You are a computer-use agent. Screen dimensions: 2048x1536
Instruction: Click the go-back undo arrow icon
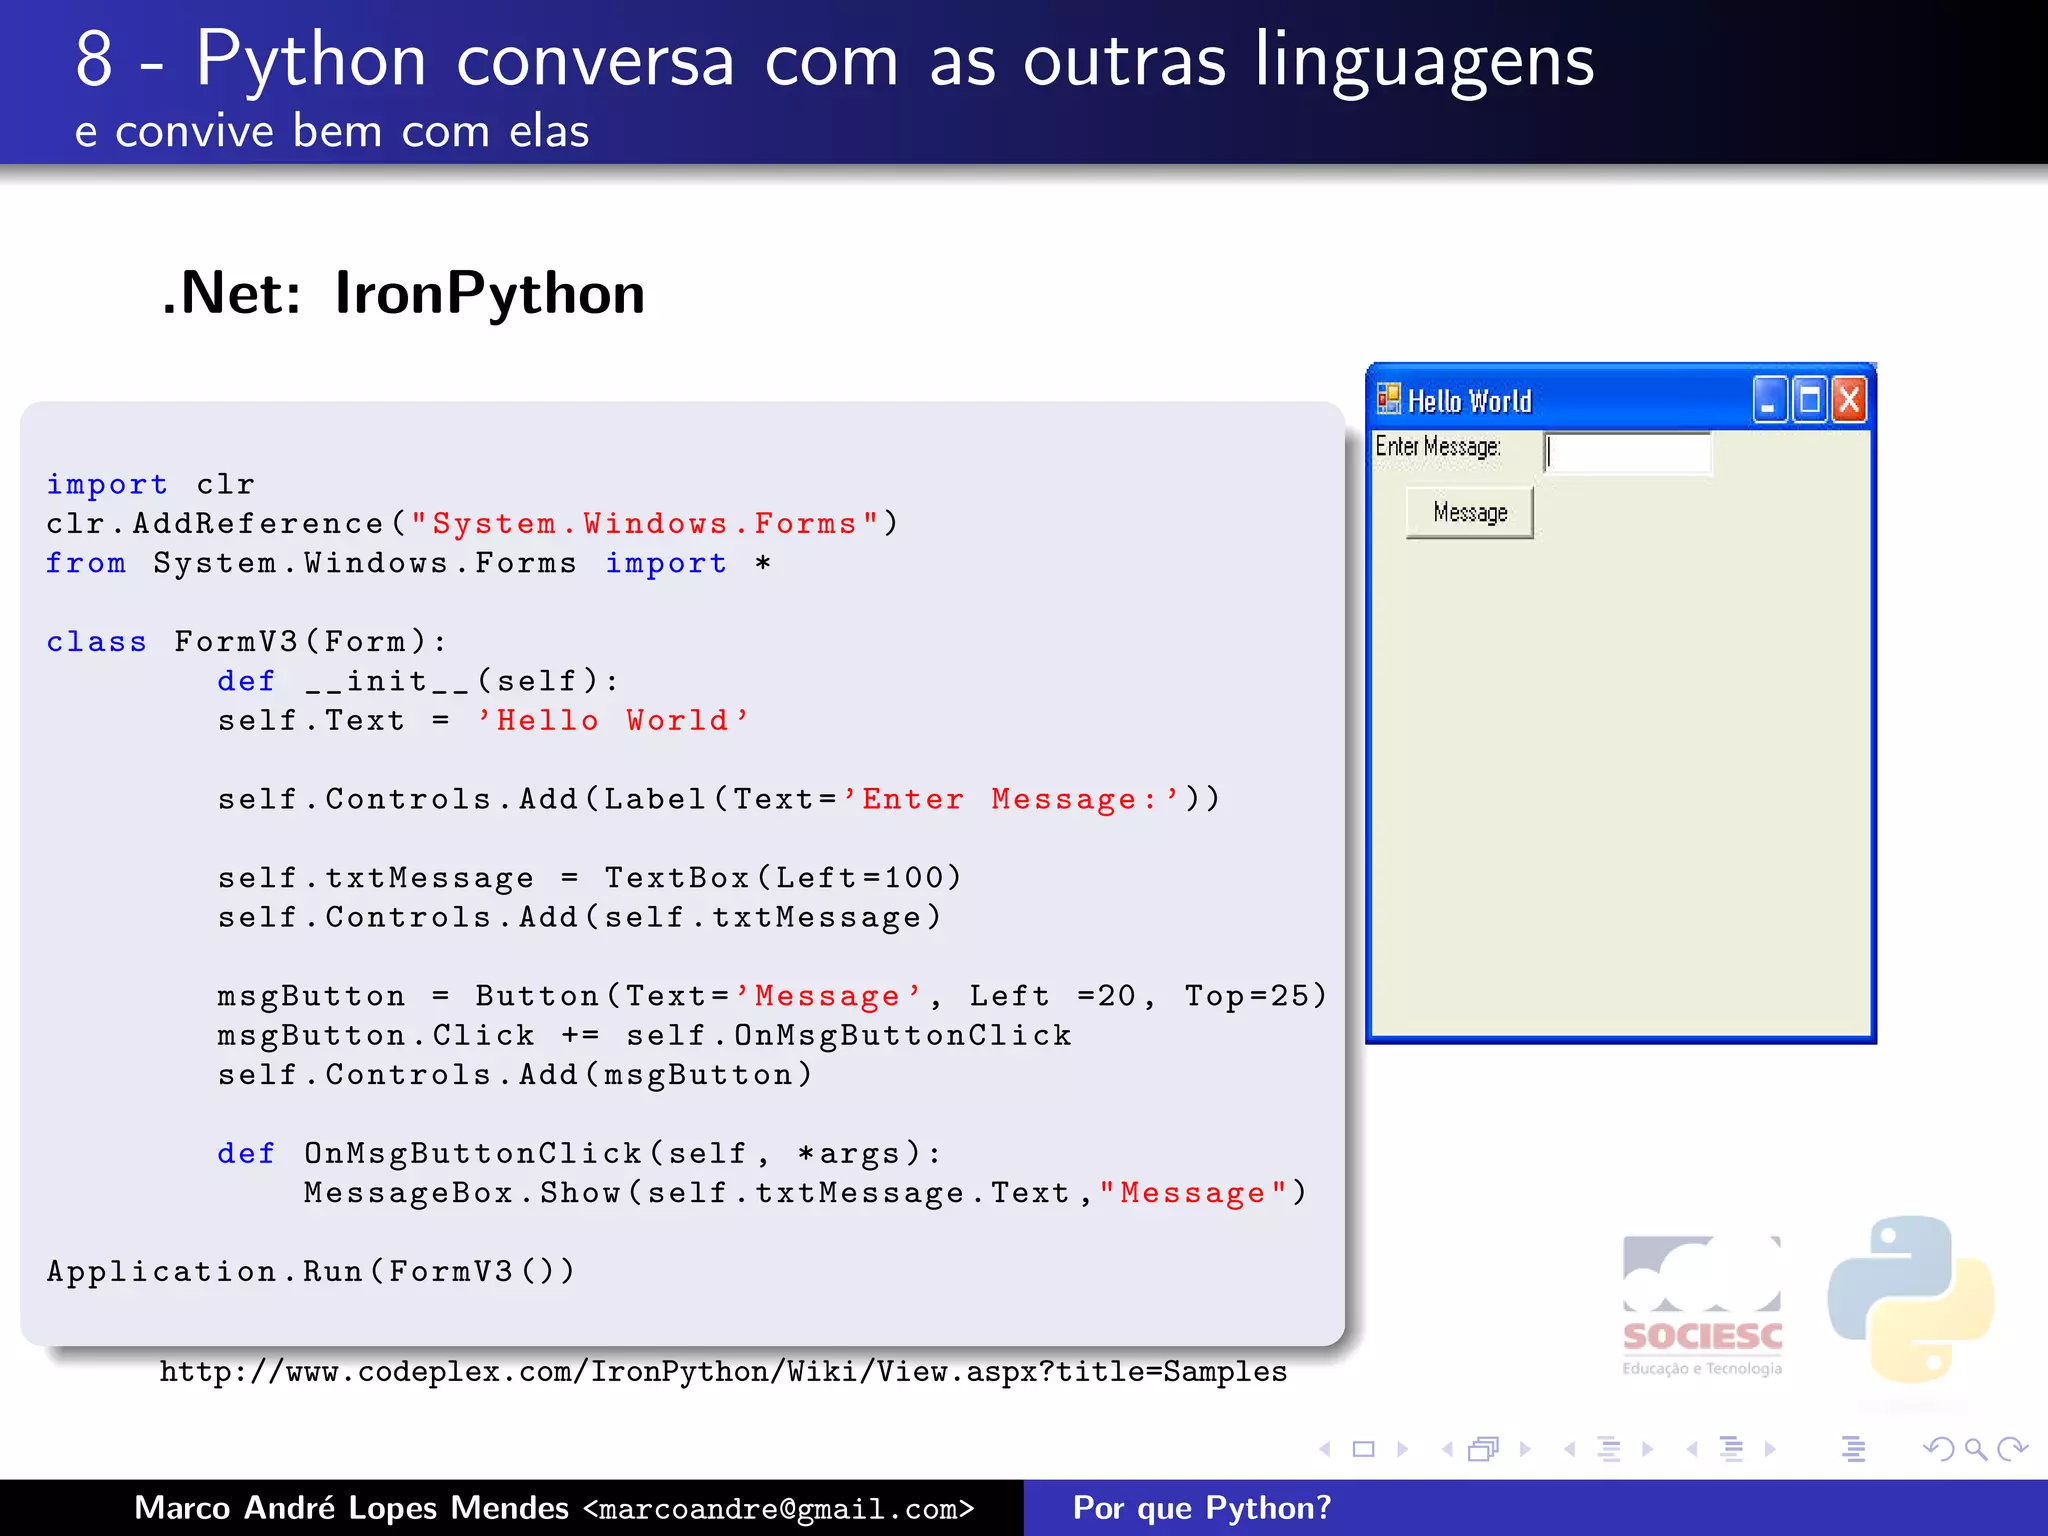tap(1939, 1449)
